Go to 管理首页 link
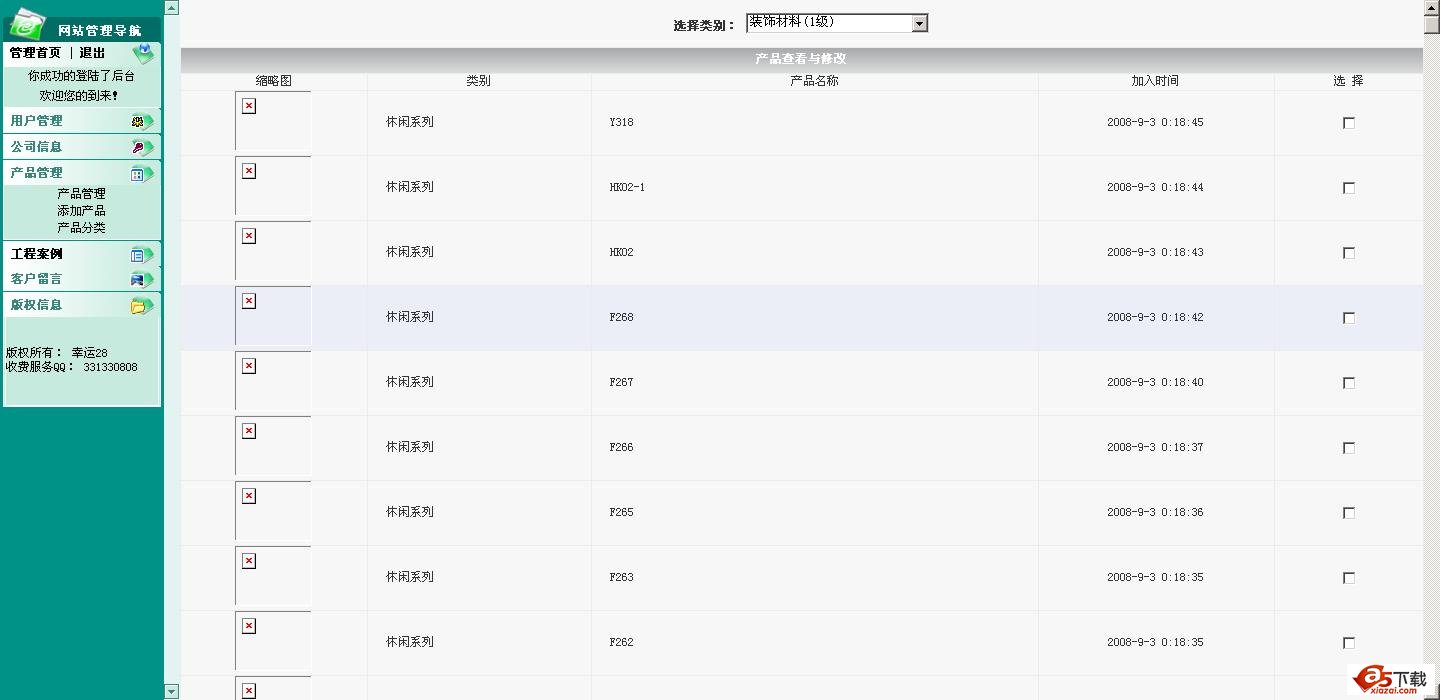Viewport: 1440px width, 700px height. tap(35, 53)
